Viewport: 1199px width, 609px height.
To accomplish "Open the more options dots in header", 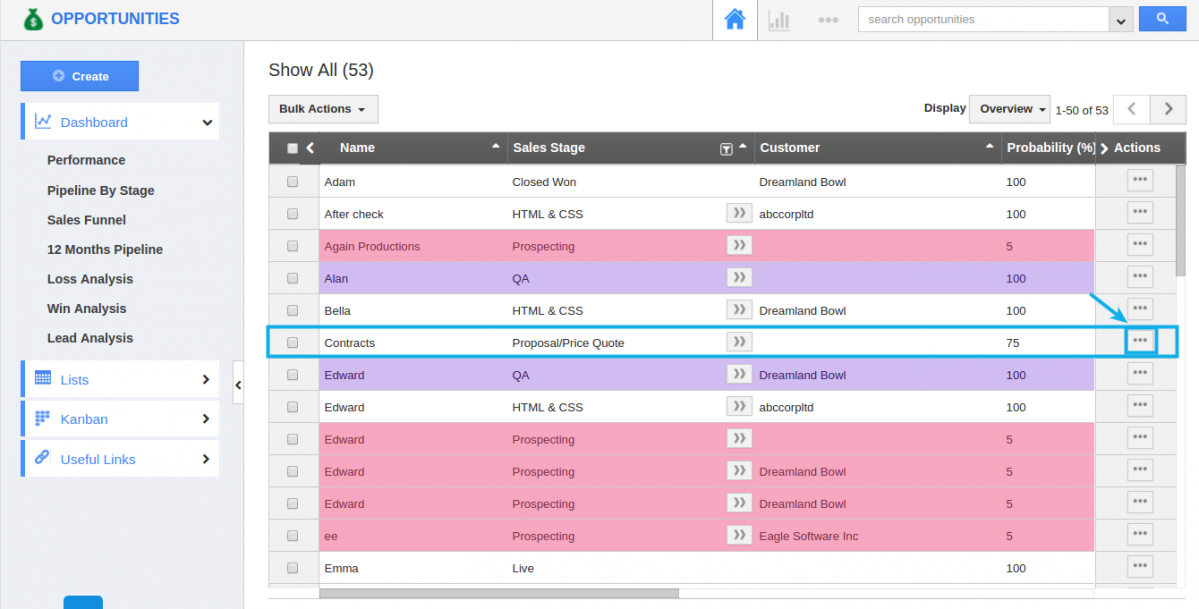I will (827, 20).
